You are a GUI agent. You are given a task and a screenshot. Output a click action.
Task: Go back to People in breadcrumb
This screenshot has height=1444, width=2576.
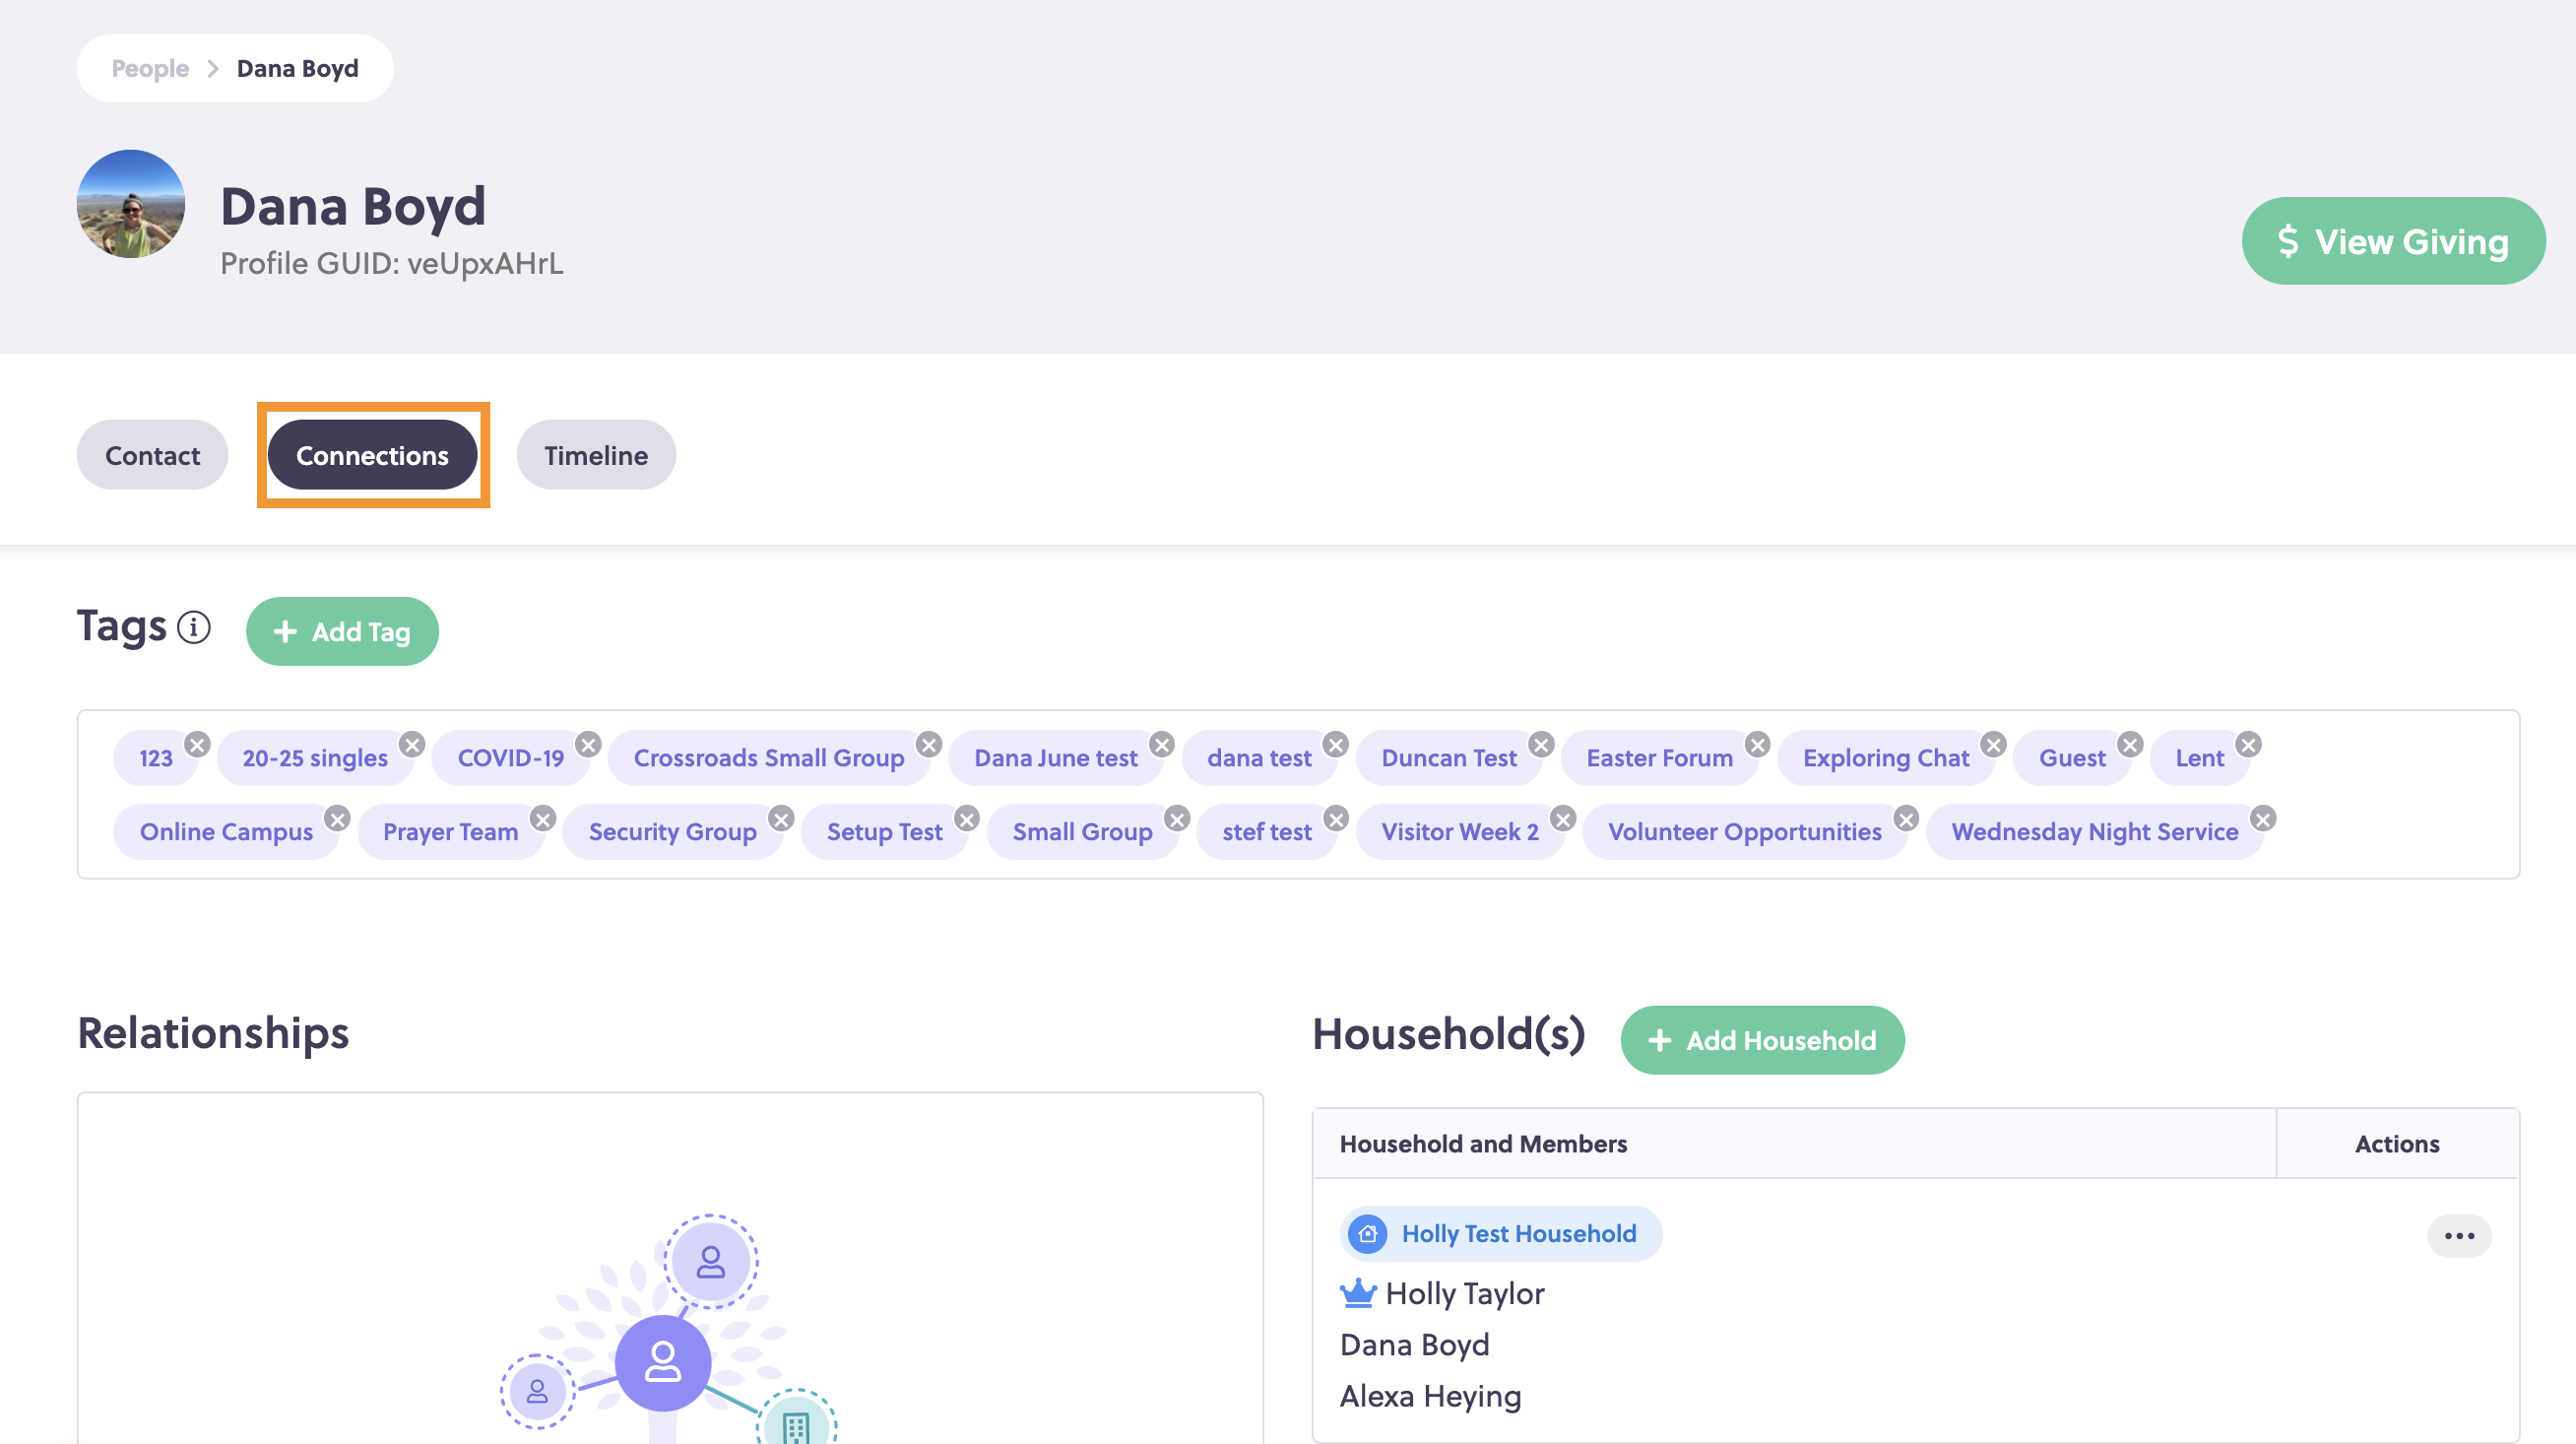150,68
